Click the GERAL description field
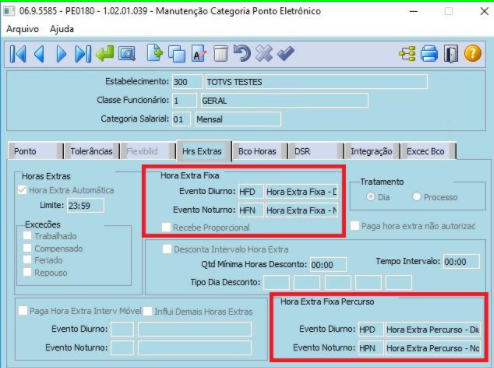The width and height of the screenshot is (494, 368). 285,101
